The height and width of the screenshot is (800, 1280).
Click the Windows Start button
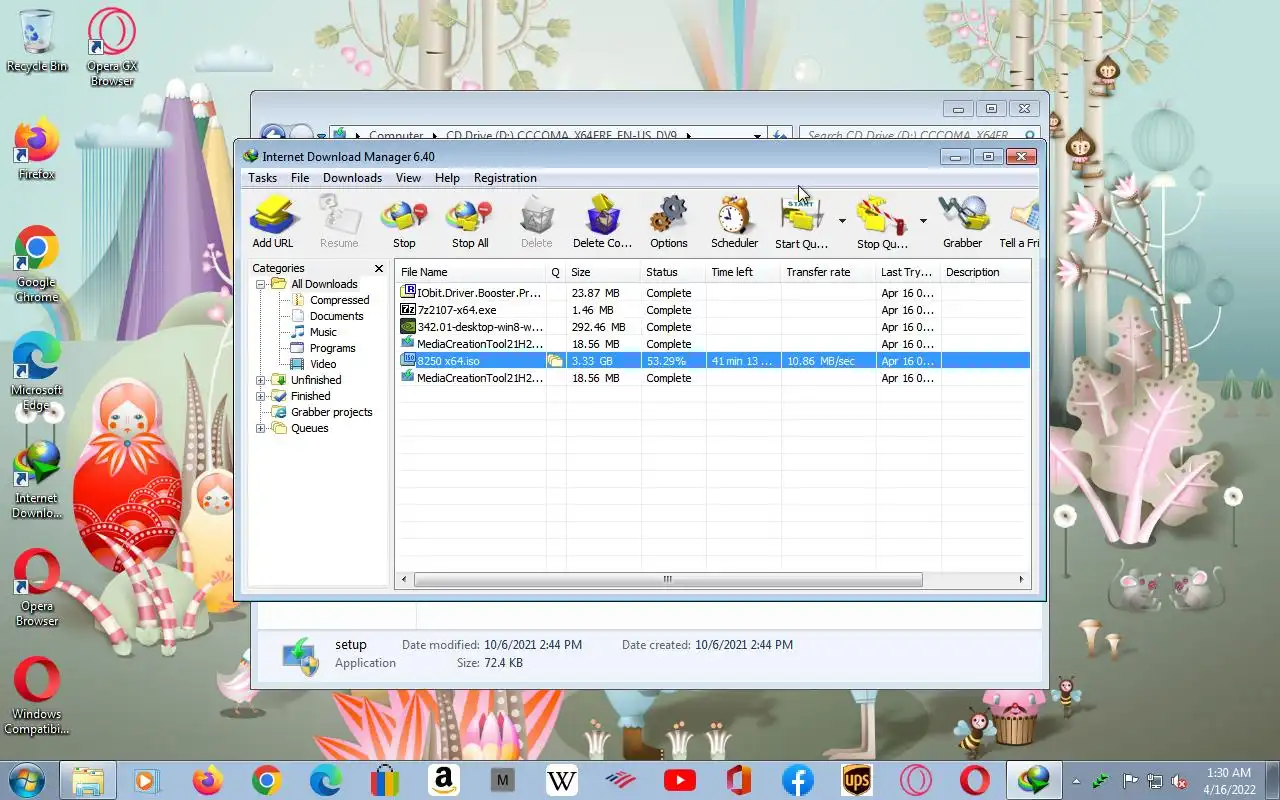coord(26,780)
